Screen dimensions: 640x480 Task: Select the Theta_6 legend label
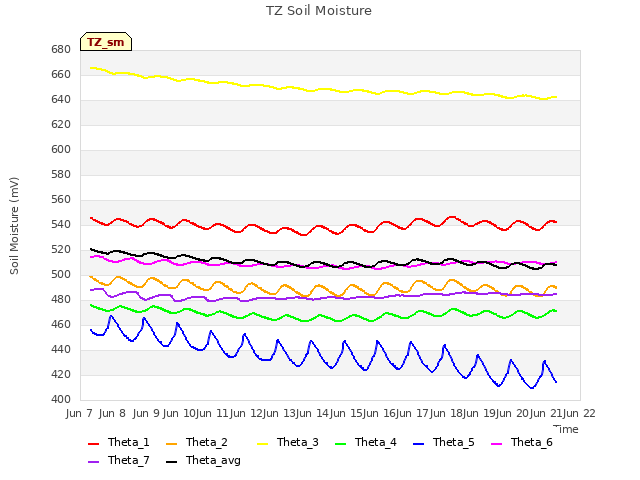531,442
